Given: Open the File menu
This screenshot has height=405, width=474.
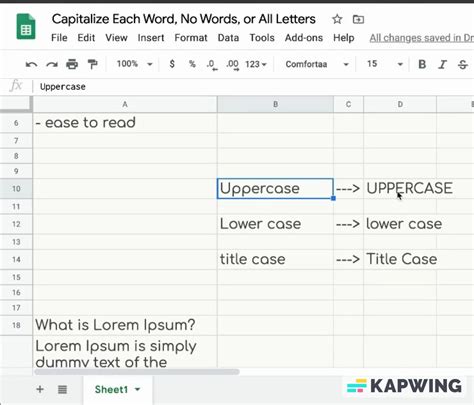Looking at the screenshot, I should pos(59,38).
